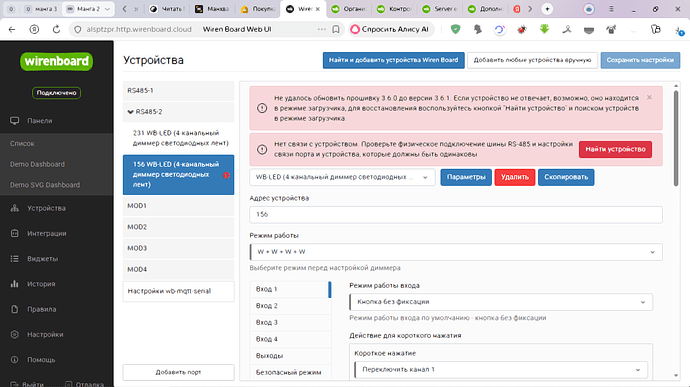Click Сохранить настройки button

point(640,60)
